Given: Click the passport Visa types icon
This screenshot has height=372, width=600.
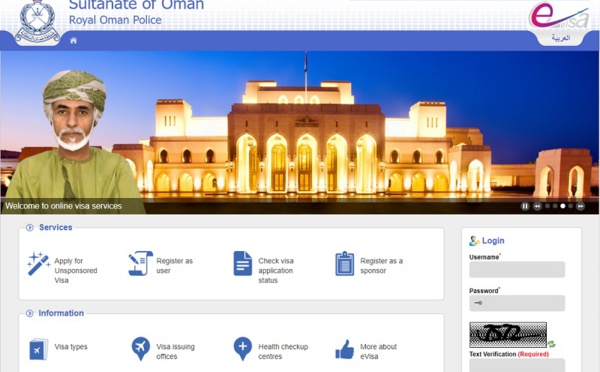Looking at the screenshot, I should (38, 349).
